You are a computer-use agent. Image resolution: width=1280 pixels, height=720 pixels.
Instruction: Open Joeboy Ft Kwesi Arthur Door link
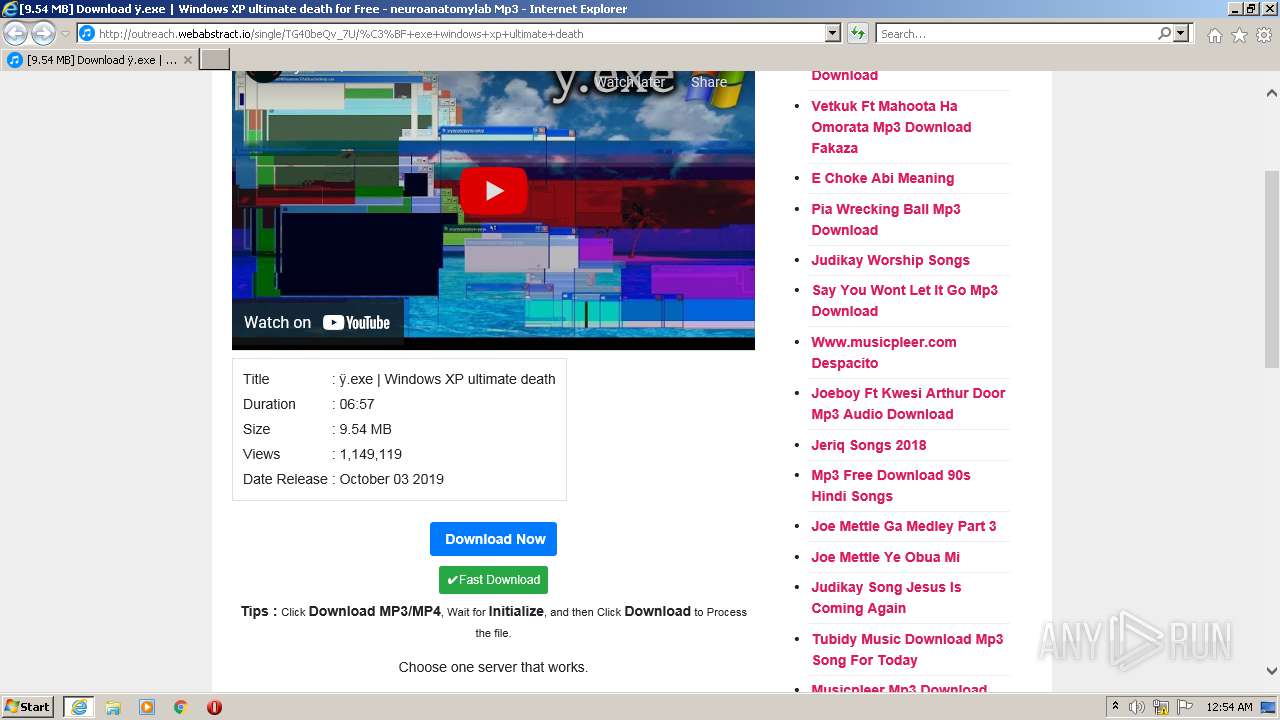tap(908, 403)
